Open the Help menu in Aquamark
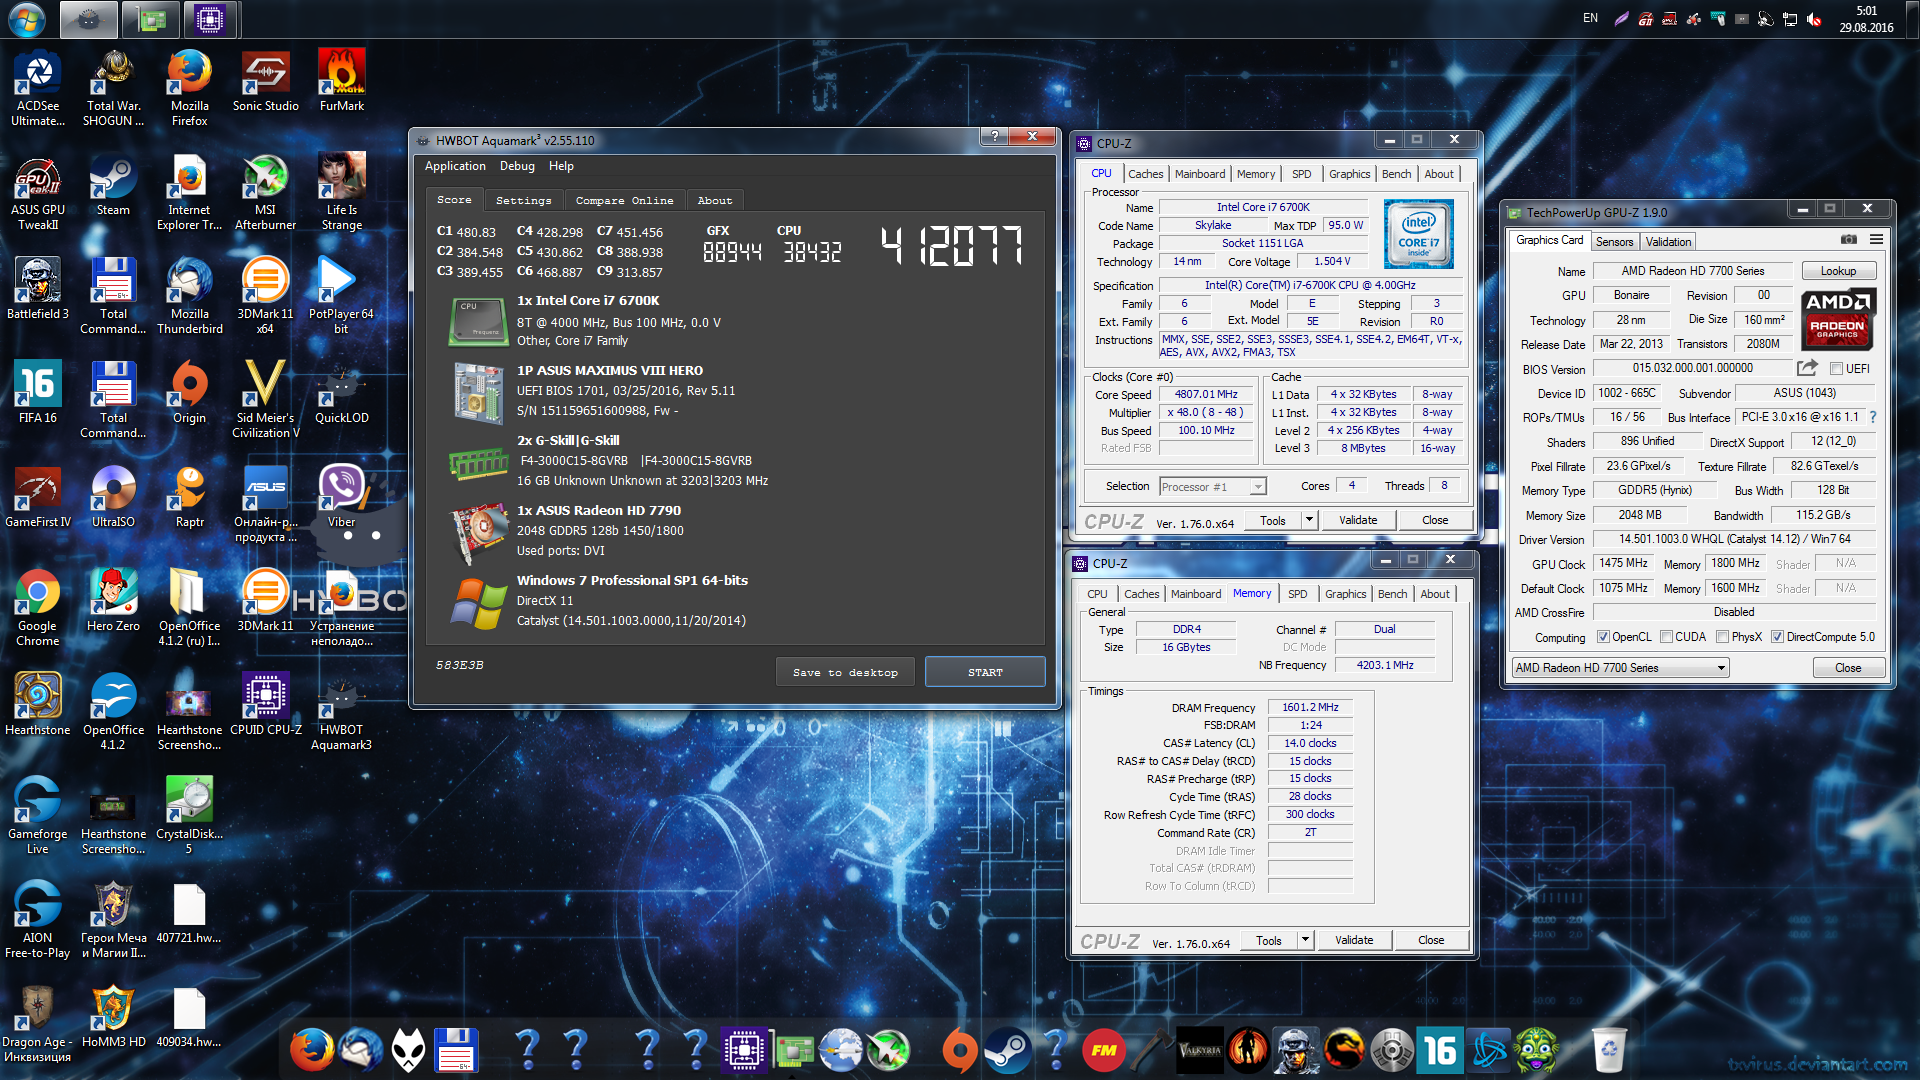Screen dimensions: 1920x1080 click(561, 166)
